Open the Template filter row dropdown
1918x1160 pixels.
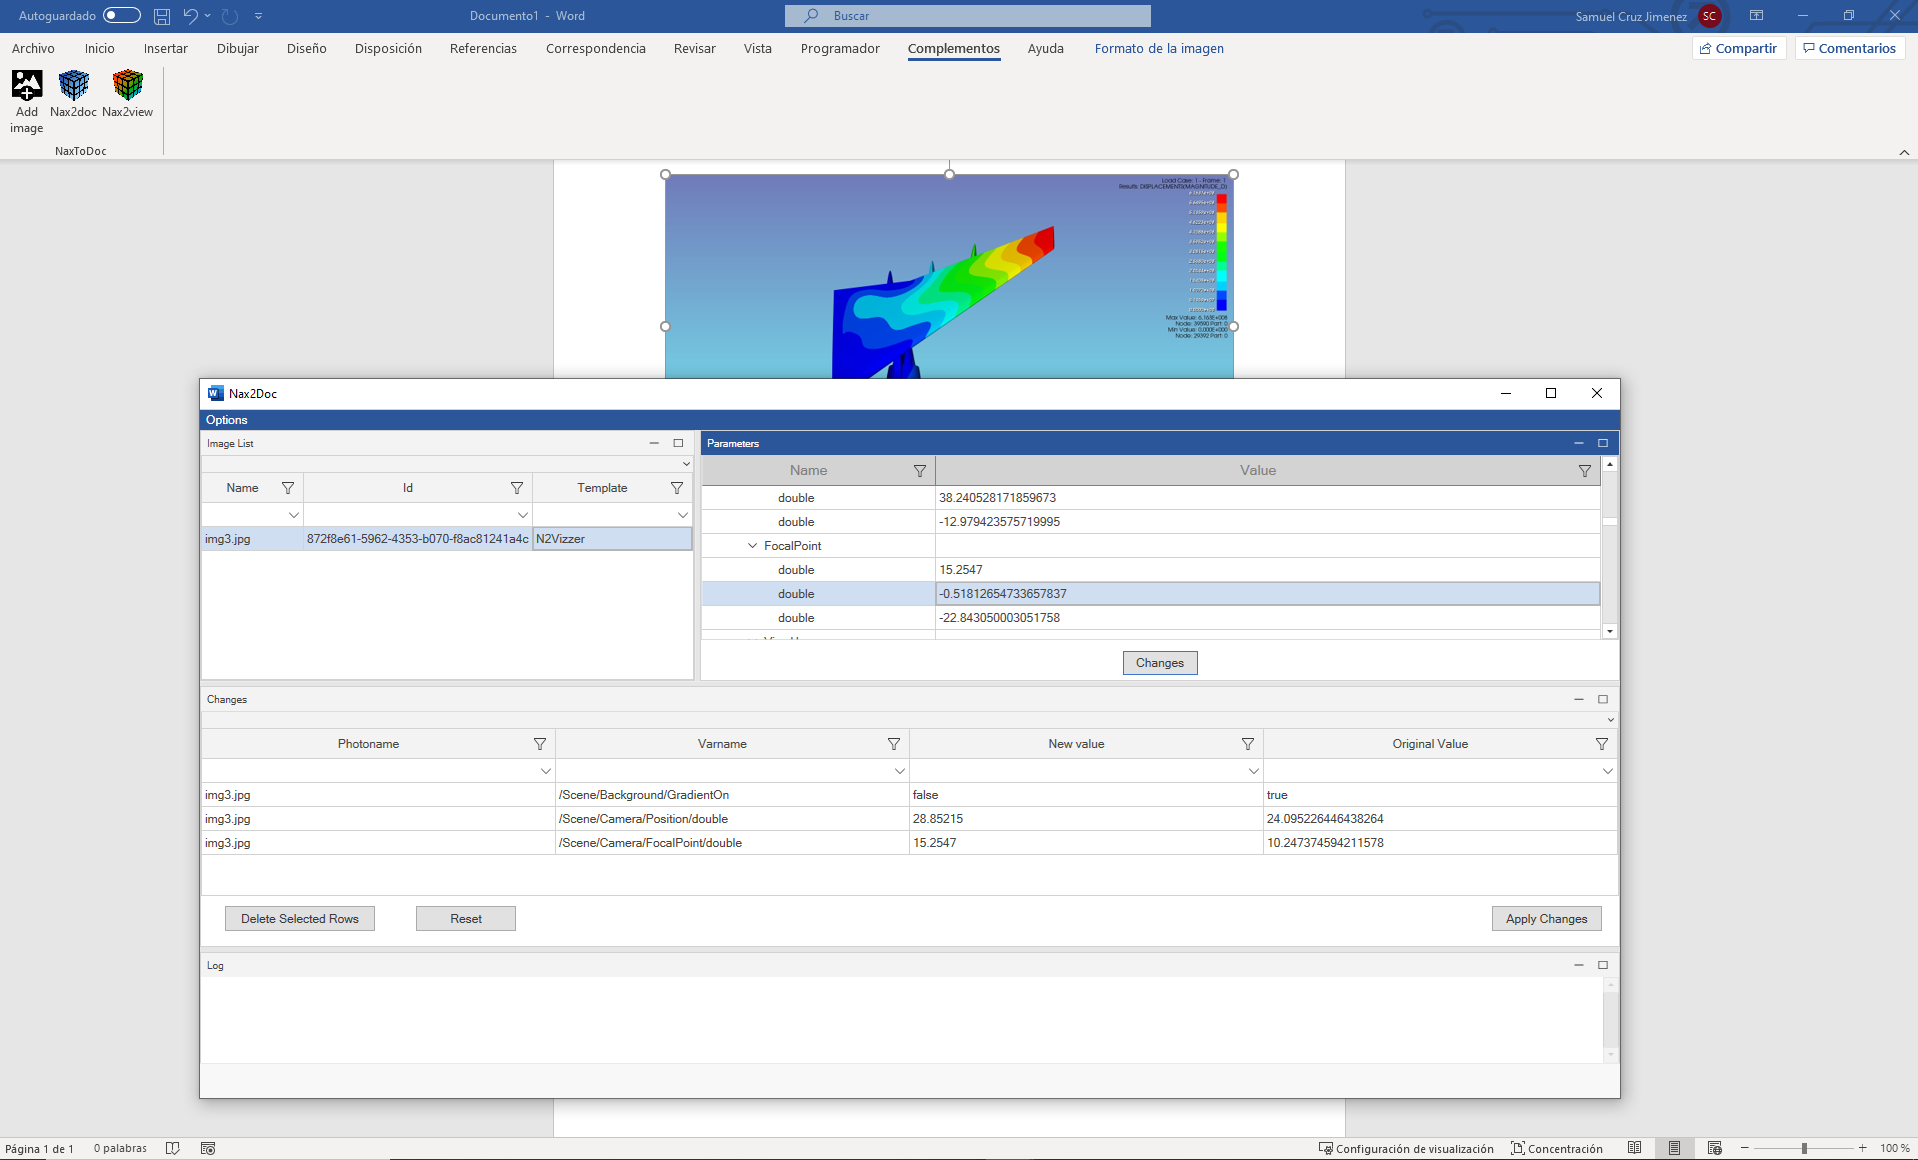tap(683, 515)
